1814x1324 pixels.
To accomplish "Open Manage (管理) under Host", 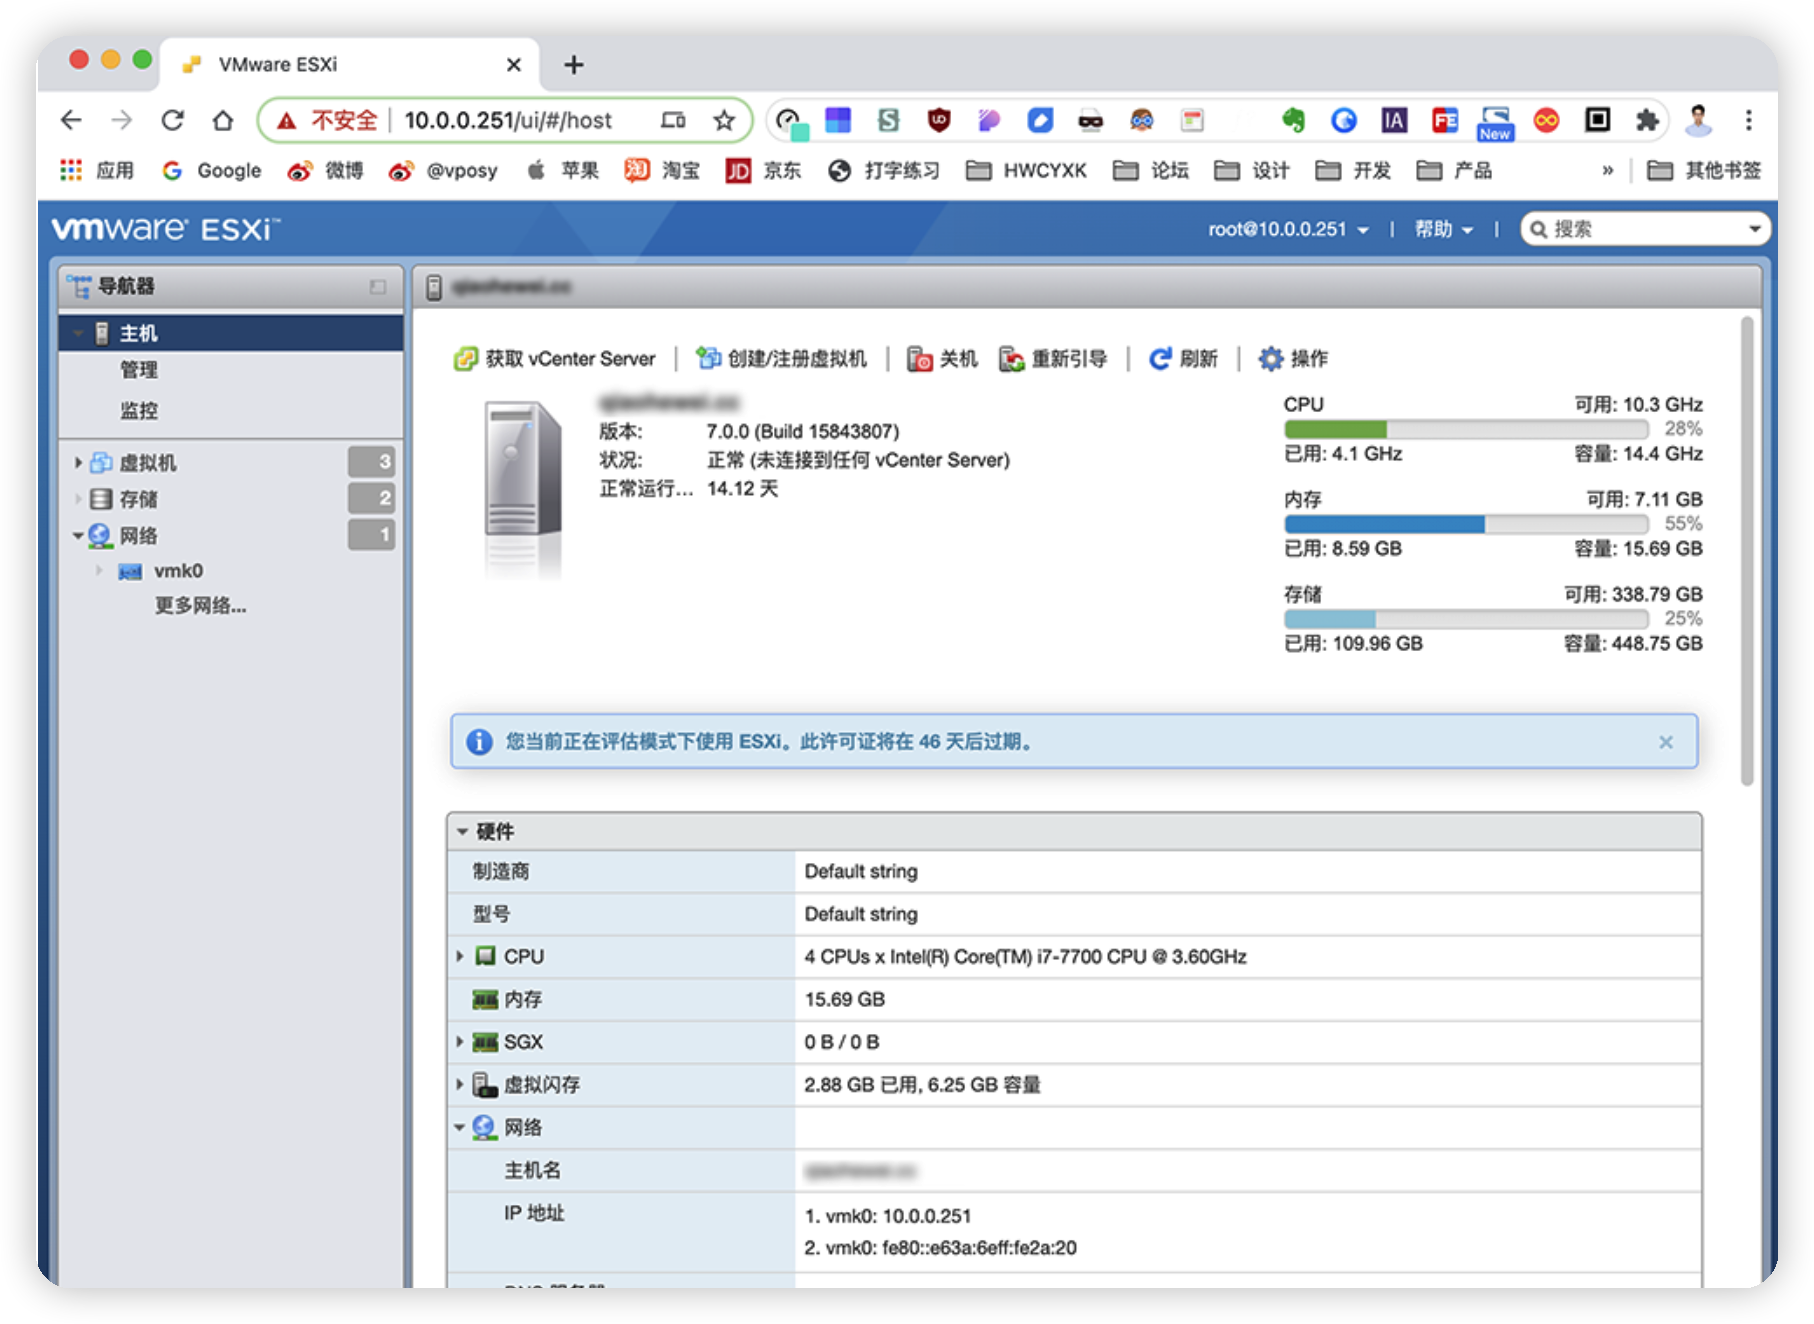I will [x=139, y=370].
